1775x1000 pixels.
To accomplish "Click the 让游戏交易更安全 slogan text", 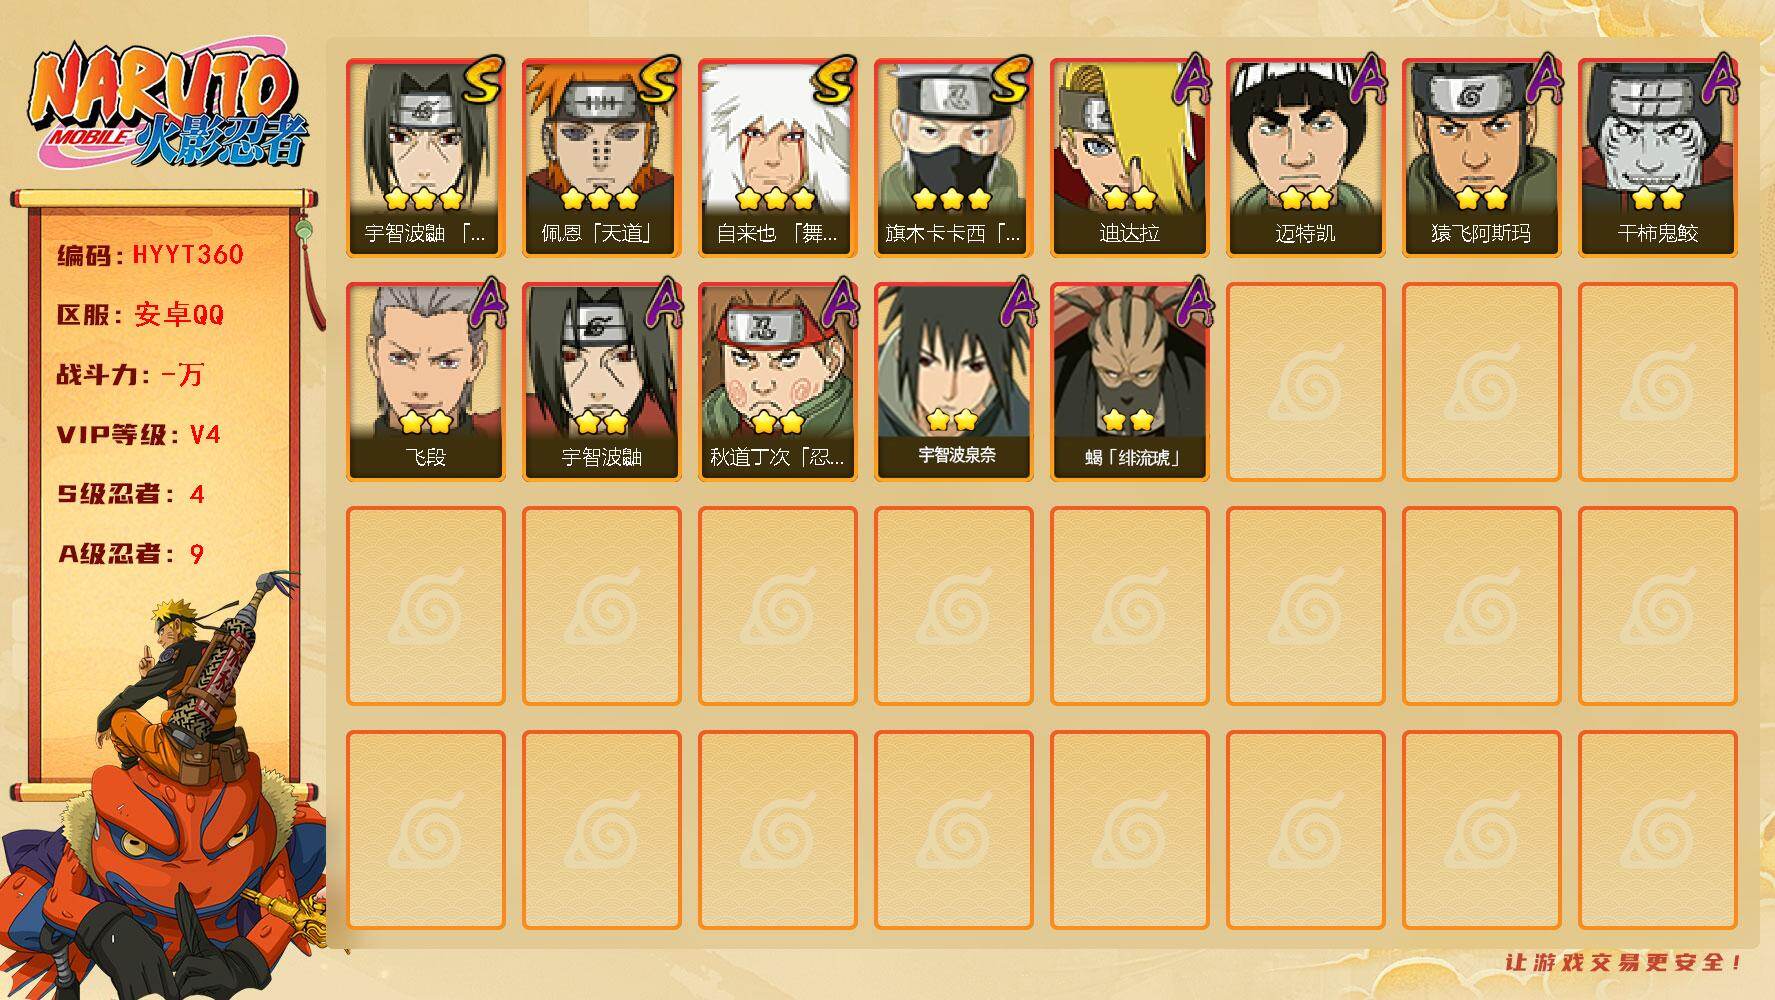I will click(x=1624, y=962).
